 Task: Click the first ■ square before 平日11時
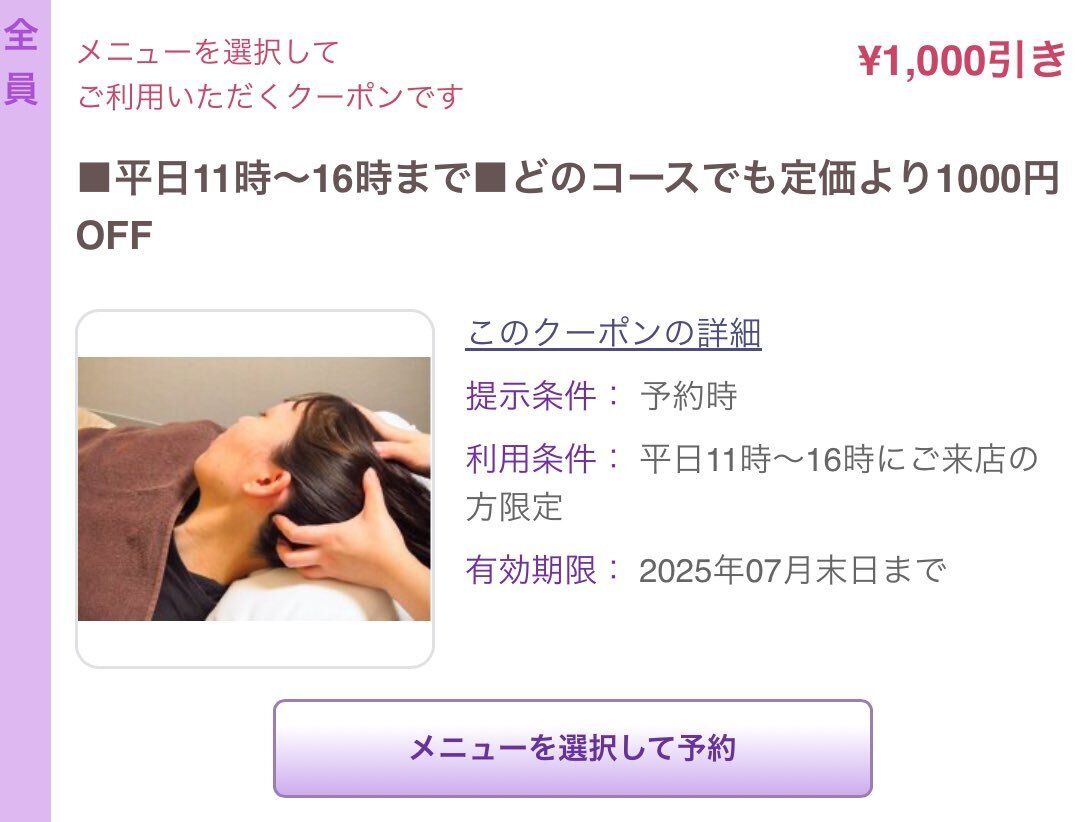(x=94, y=178)
